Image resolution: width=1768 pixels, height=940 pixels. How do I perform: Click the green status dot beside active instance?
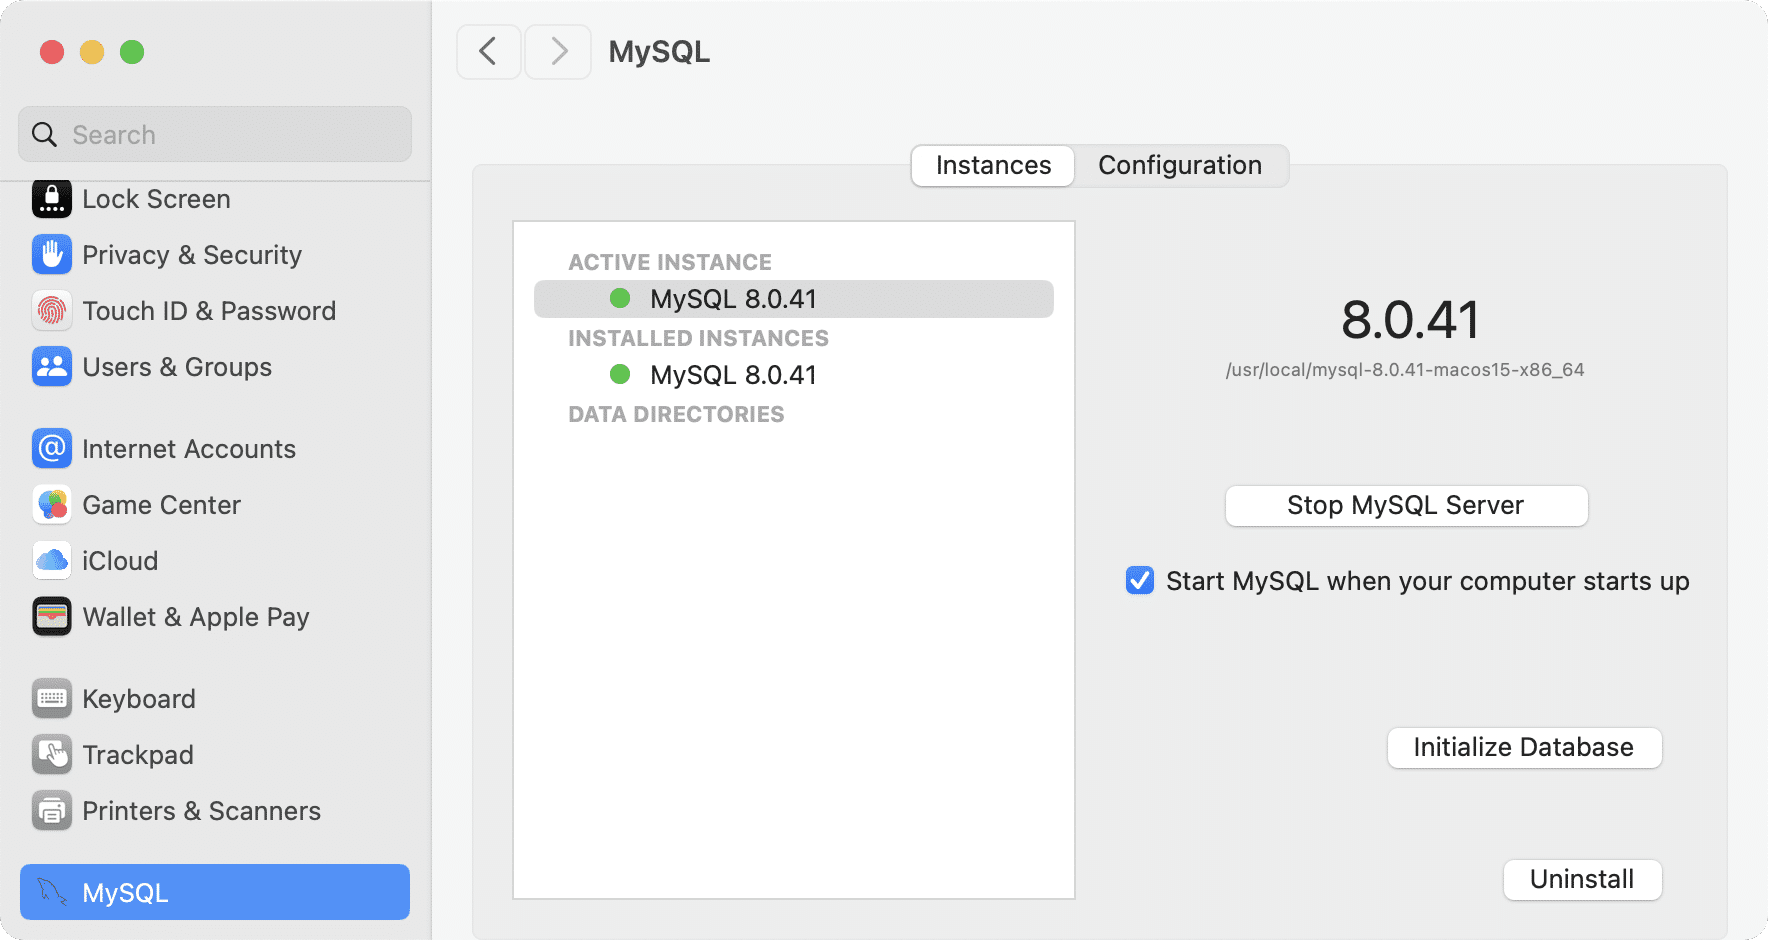tap(620, 298)
